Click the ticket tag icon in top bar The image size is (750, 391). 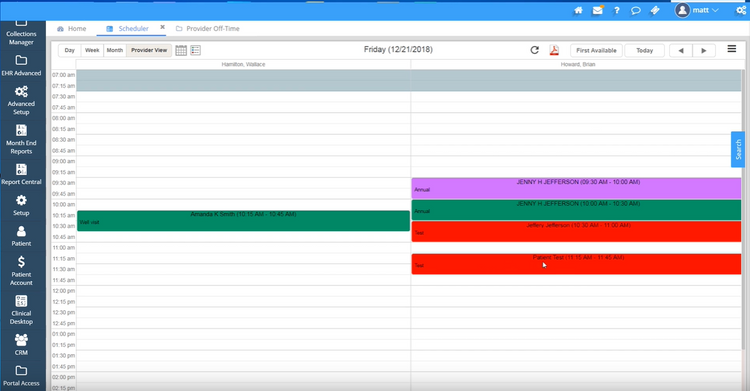655,10
